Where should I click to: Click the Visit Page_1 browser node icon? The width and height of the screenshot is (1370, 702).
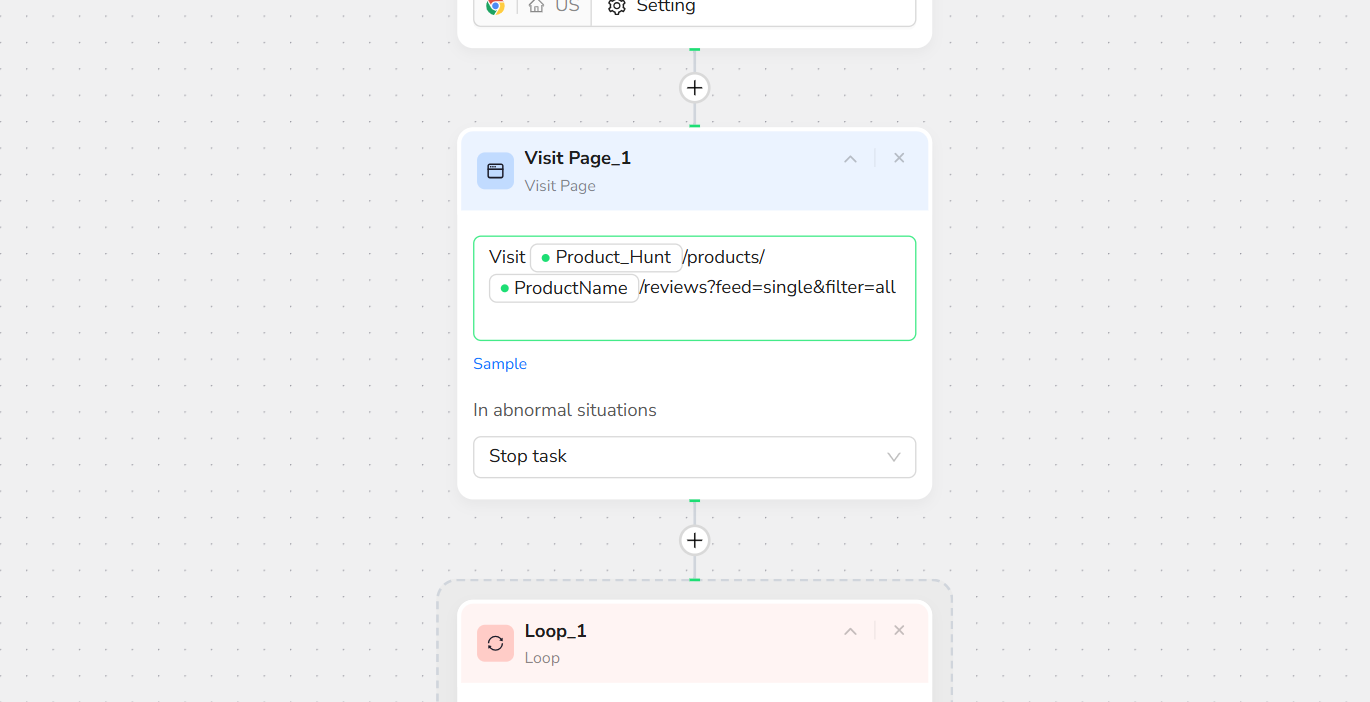point(495,171)
